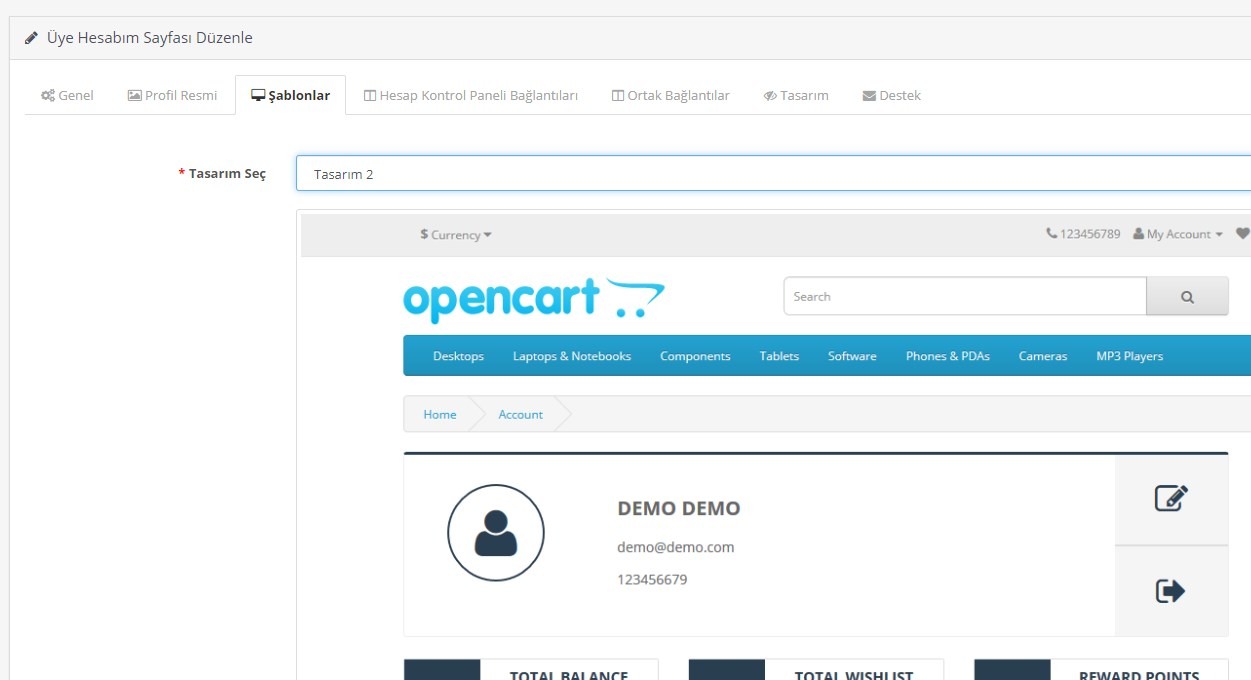Screen dimensions: 1251x680
Task: Focus the Search input field
Action: [x=964, y=297]
